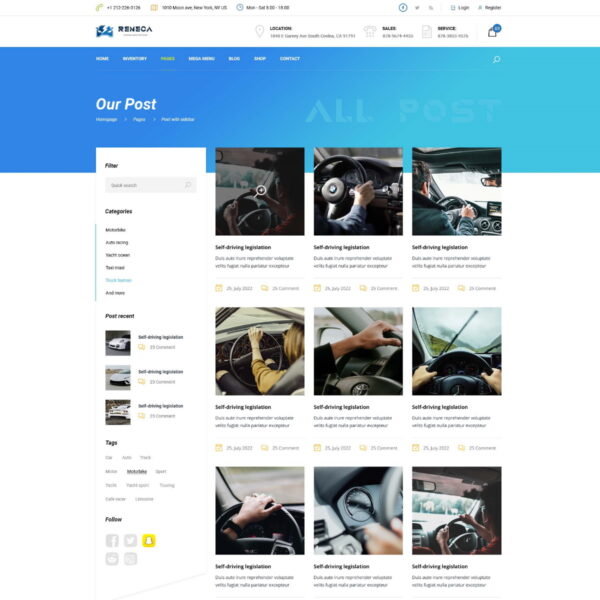Open the shopping cart icon in header
The height and width of the screenshot is (600, 600).
[492, 32]
